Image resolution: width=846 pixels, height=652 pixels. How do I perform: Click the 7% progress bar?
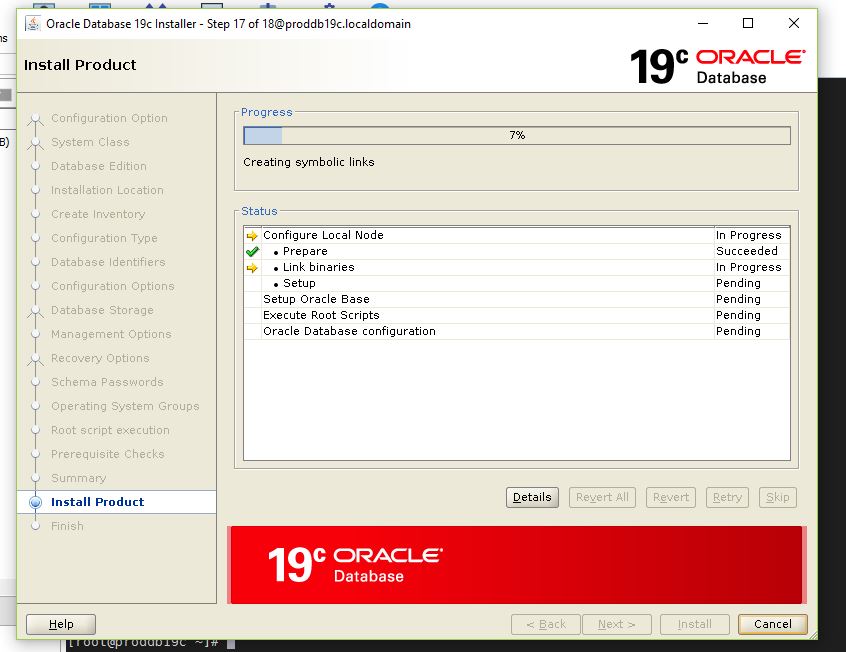coord(515,134)
